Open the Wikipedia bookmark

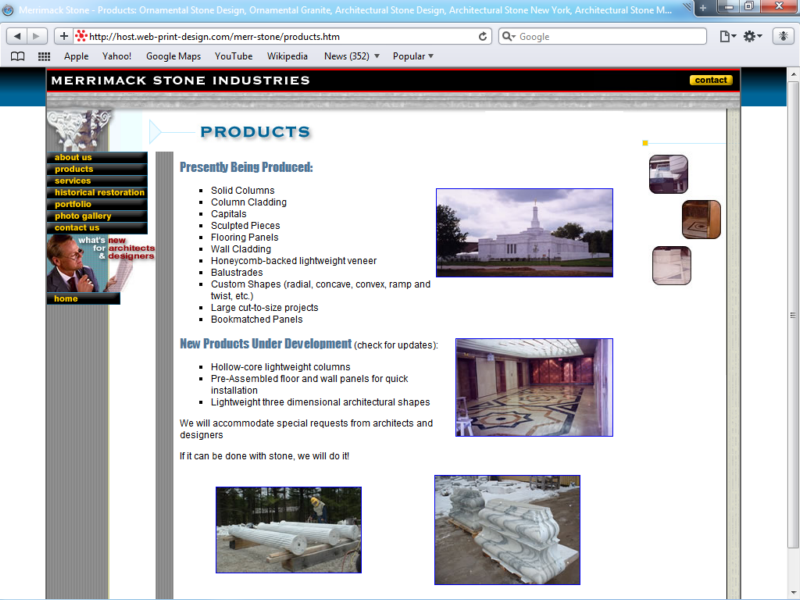tap(287, 56)
